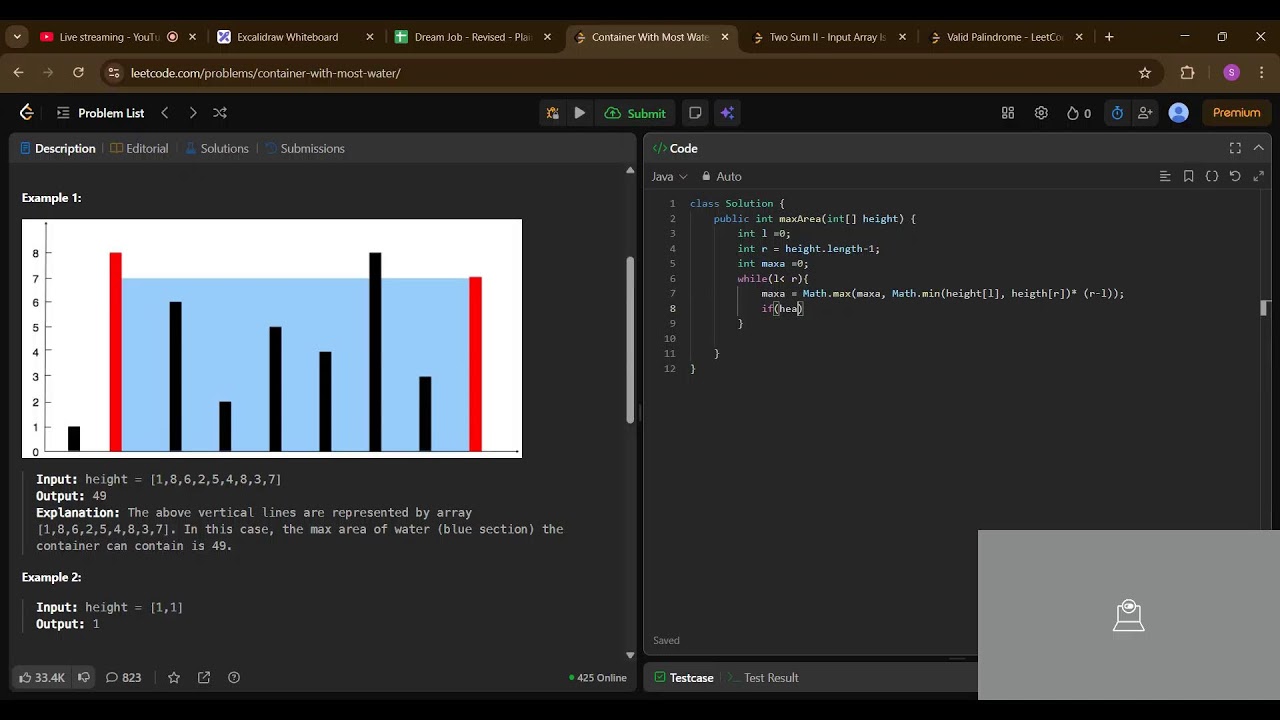1280x720 pixels.
Task: Reset code to default with undo icon
Action: pyautogui.click(x=1235, y=176)
